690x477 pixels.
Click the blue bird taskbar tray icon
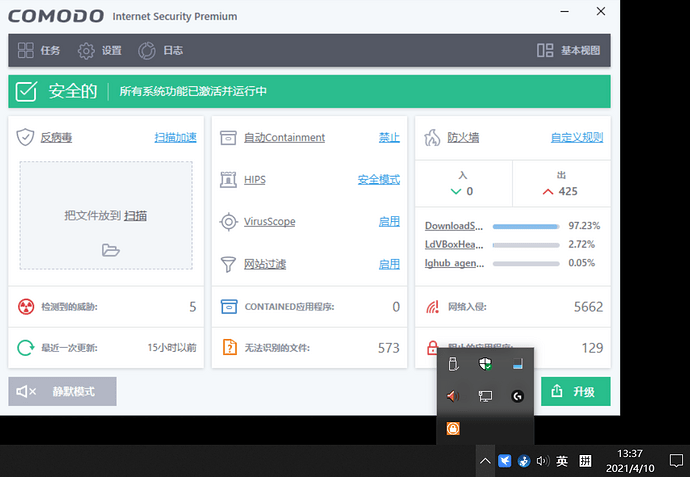504,461
